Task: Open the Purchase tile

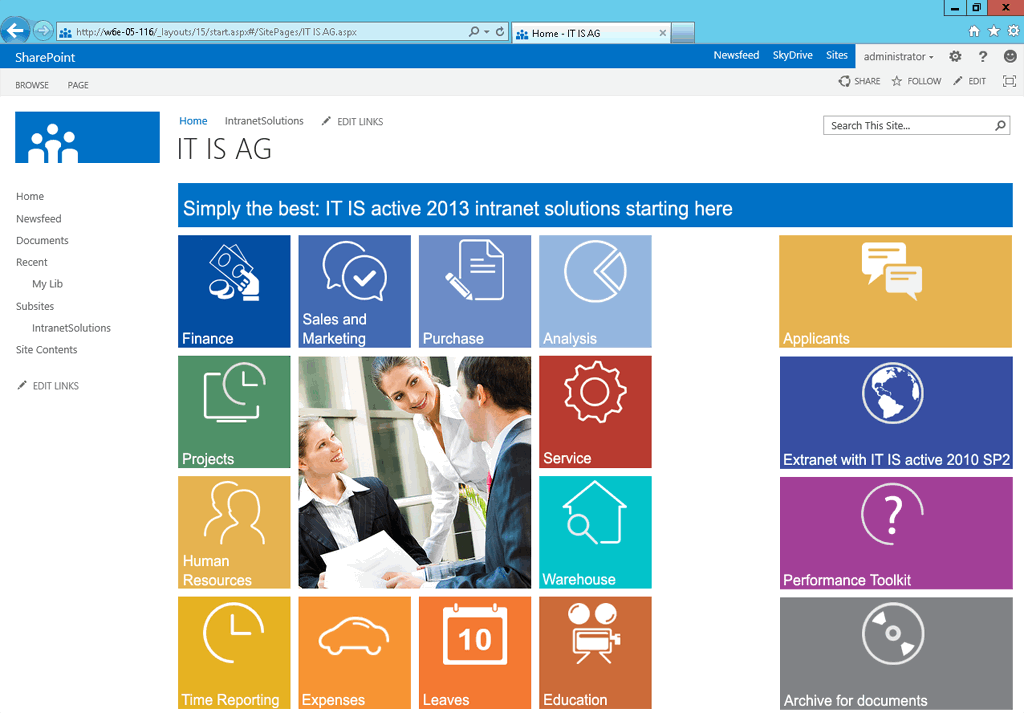Action: click(x=475, y=291)
